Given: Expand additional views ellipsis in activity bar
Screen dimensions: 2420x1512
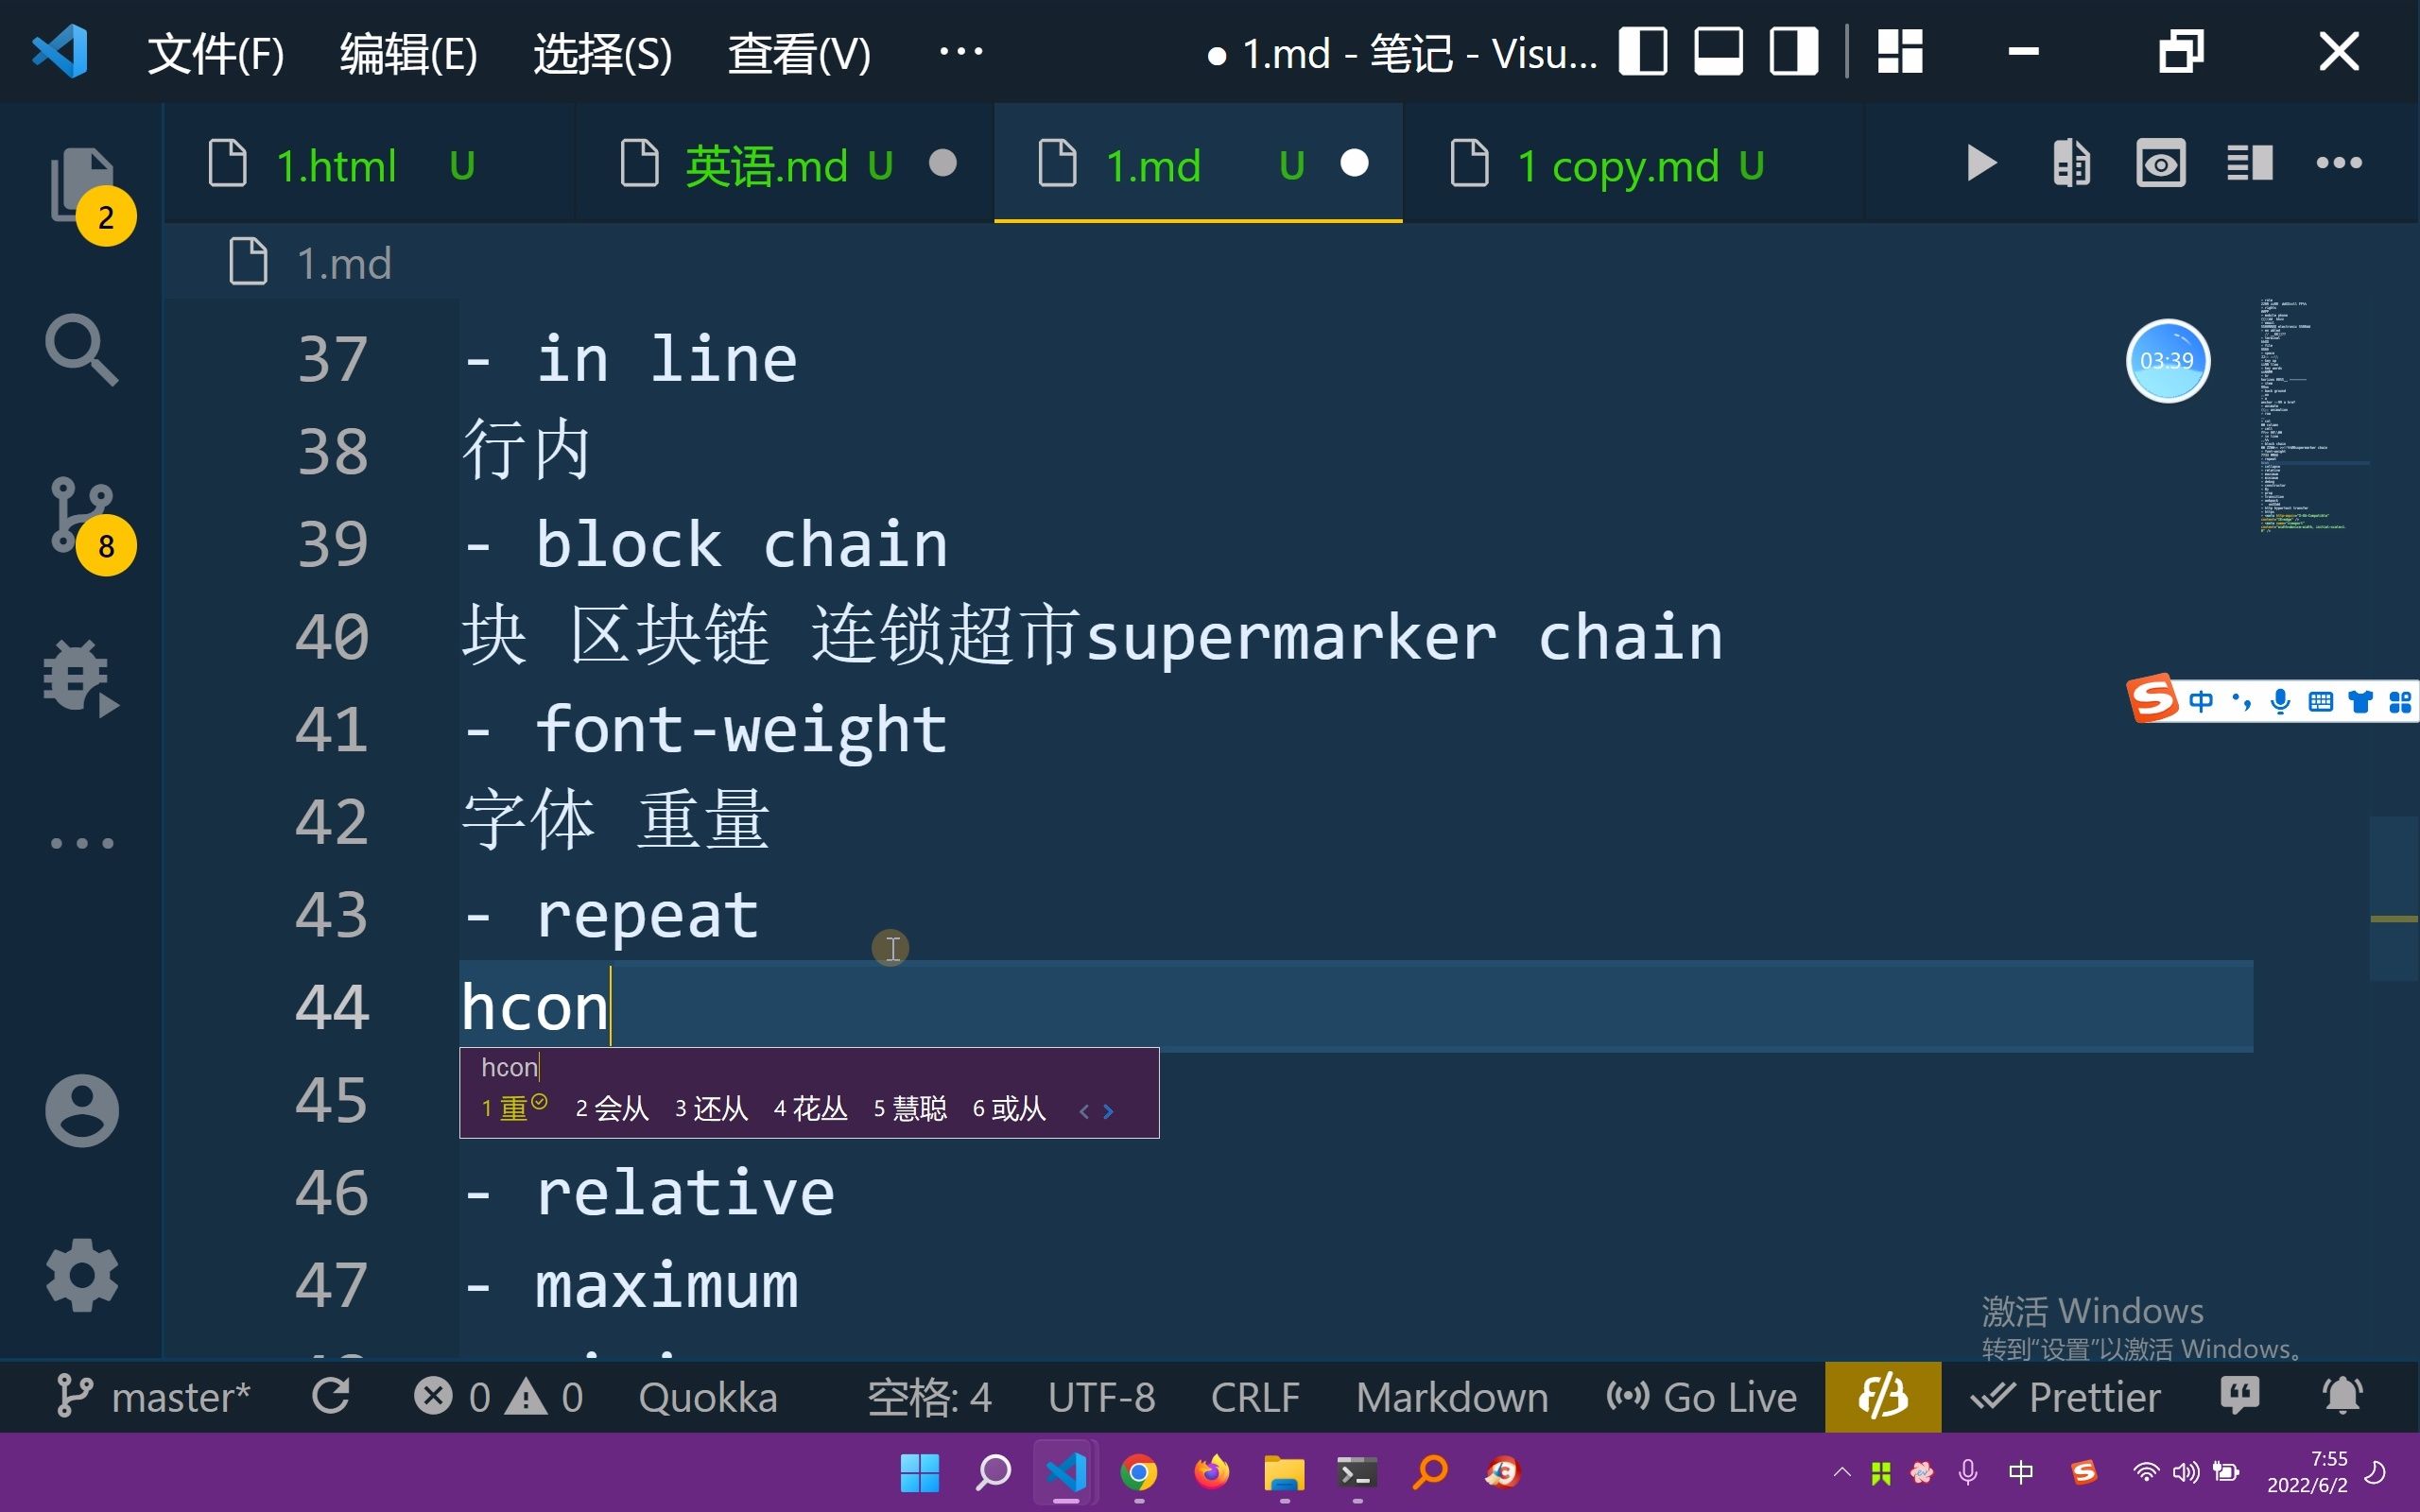Looking at the screenshot, I should tap(81, 843).
